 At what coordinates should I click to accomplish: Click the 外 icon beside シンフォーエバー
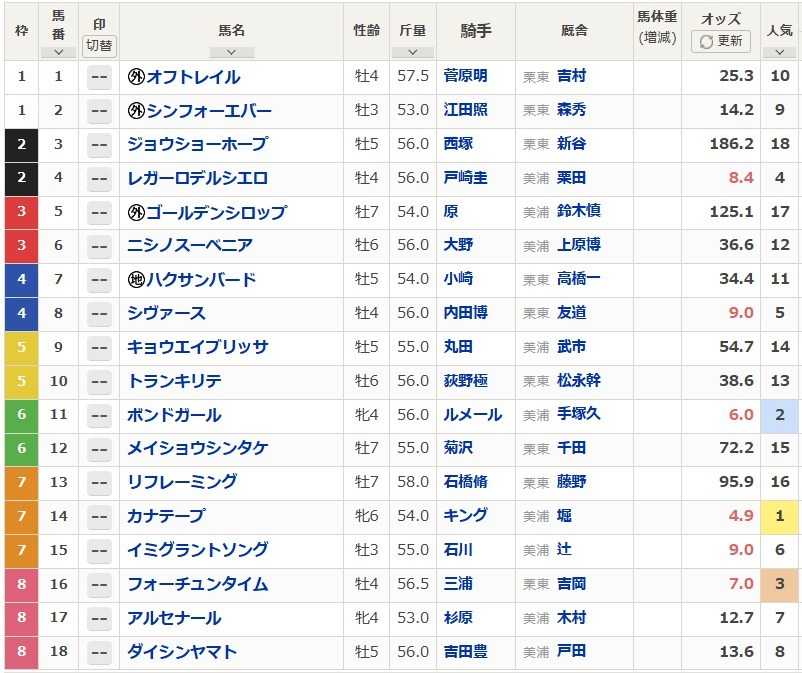(x=136, y=110)
